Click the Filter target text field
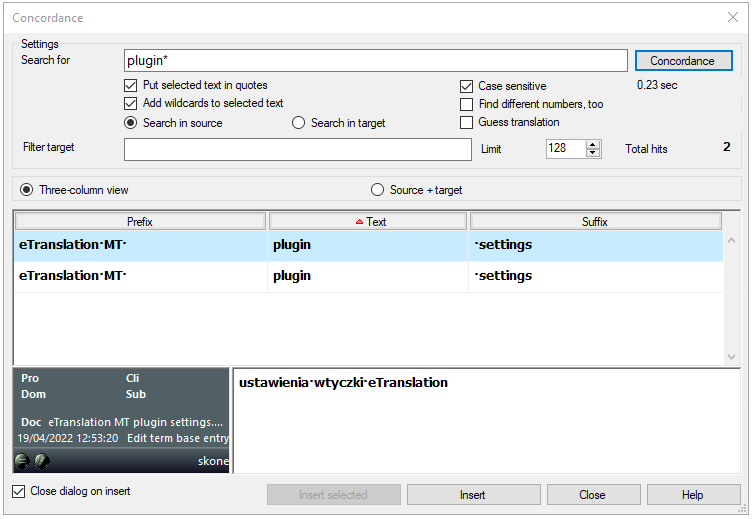The image size is (753, 519). pos(298,149)
